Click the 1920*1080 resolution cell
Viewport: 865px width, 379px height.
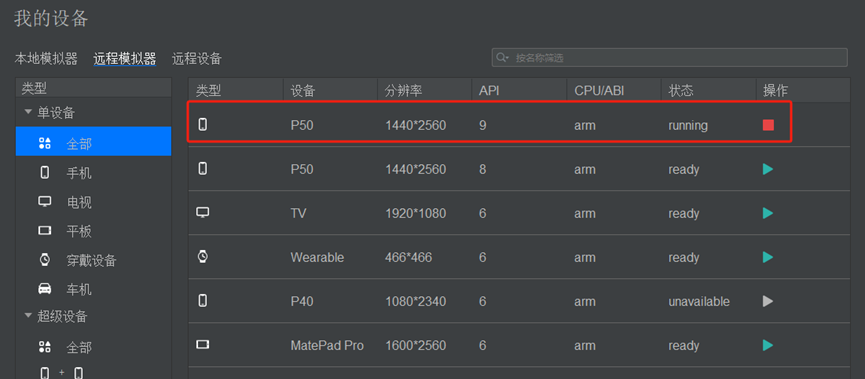pyautogui.click(x=415, y=213)
